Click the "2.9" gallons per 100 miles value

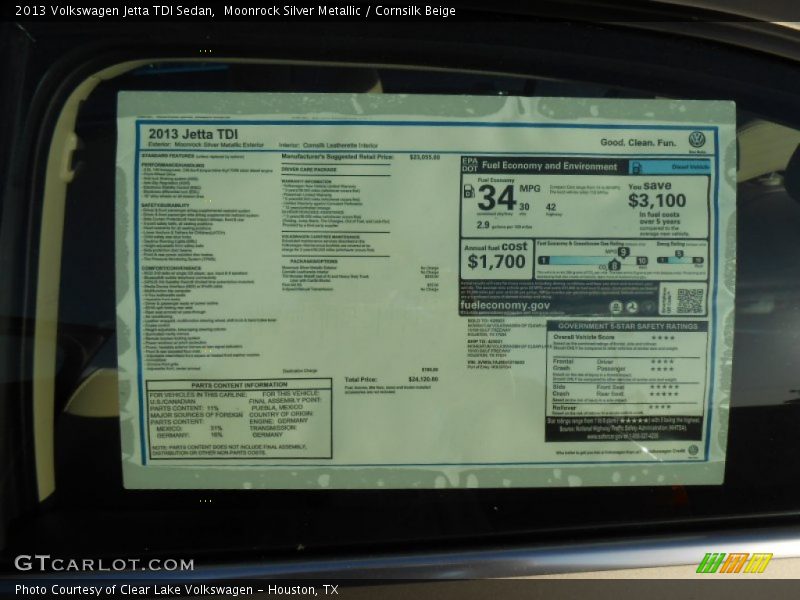coord(483,225)
